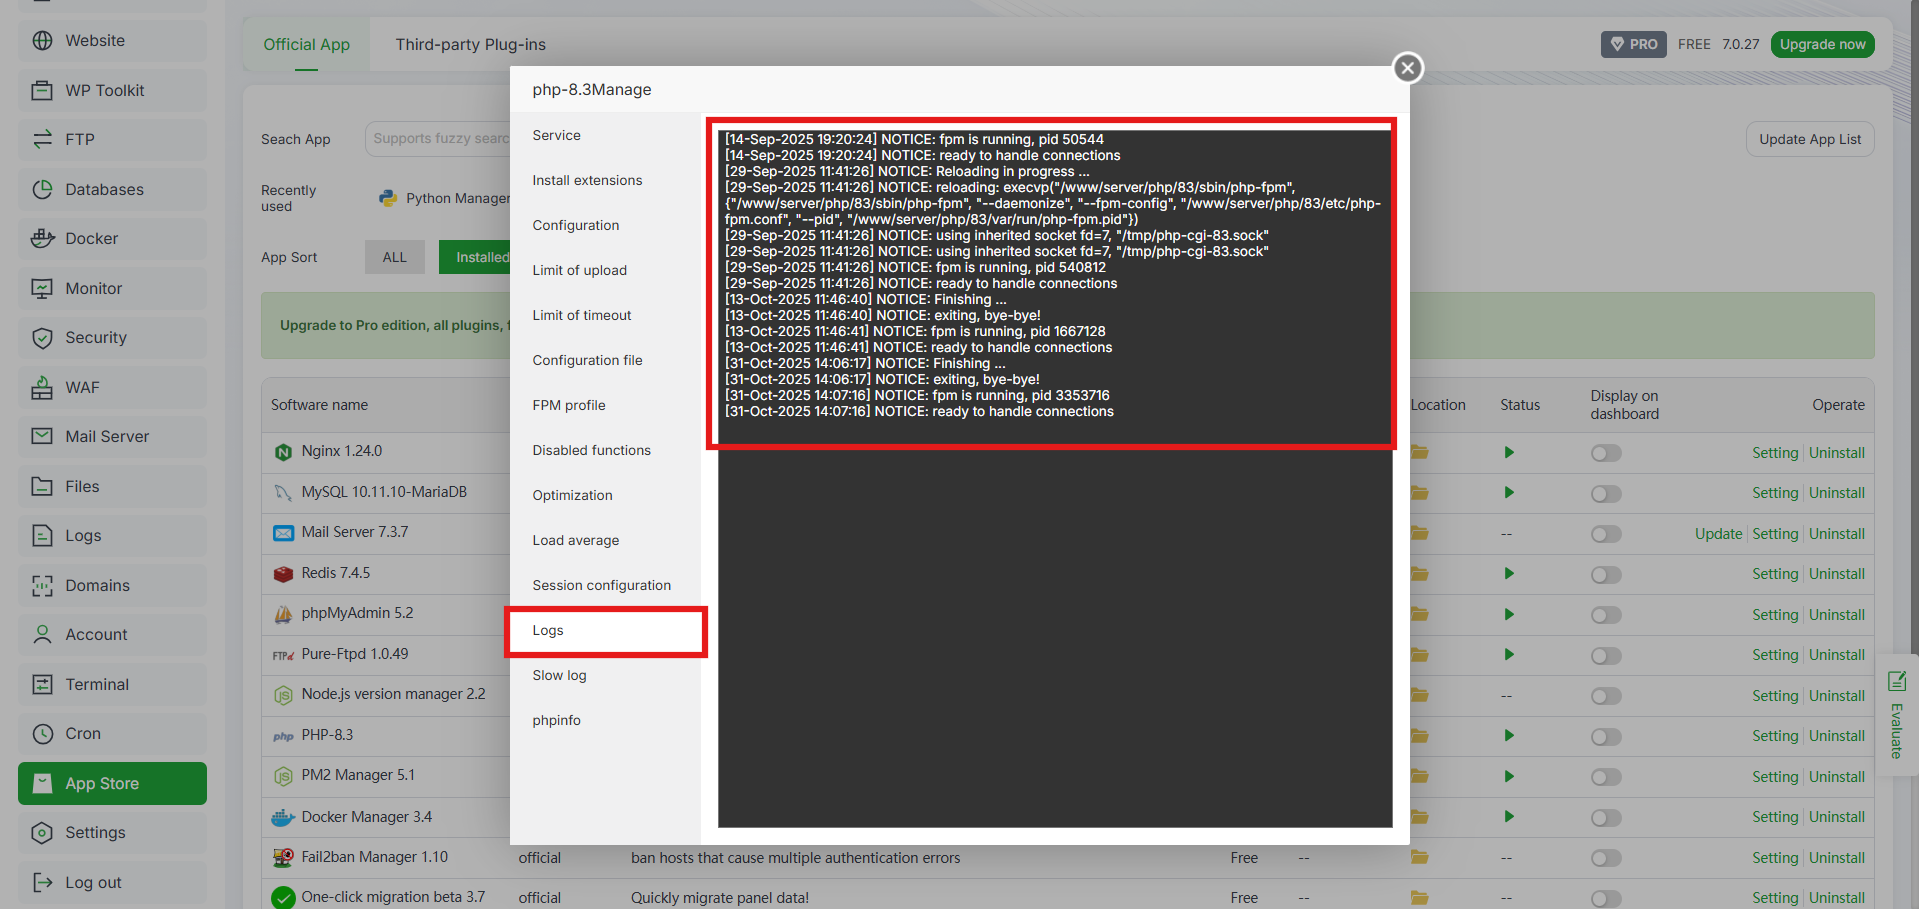Click Upgrade now button
This screenshot has height=909, width=1919.
click(1822, 44)
